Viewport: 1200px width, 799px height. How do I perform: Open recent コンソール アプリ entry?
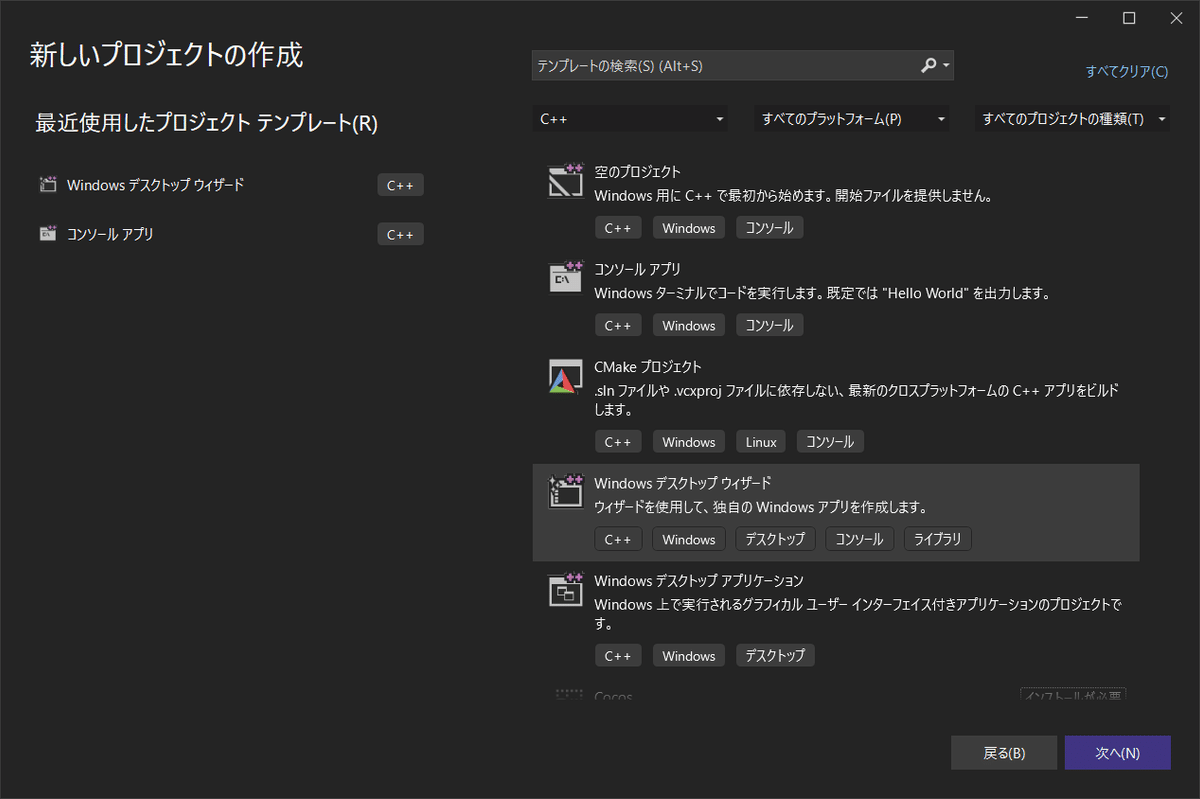[x=232, y=234]
